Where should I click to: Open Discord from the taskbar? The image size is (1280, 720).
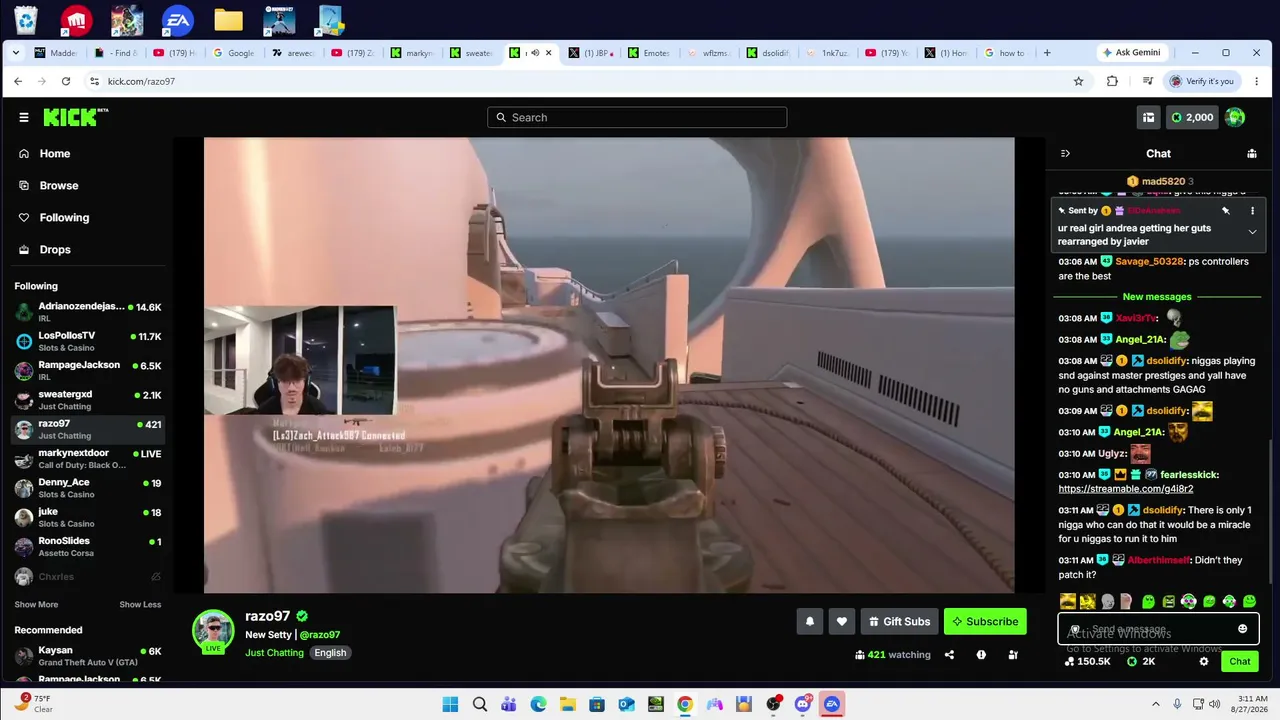(803, 704)
